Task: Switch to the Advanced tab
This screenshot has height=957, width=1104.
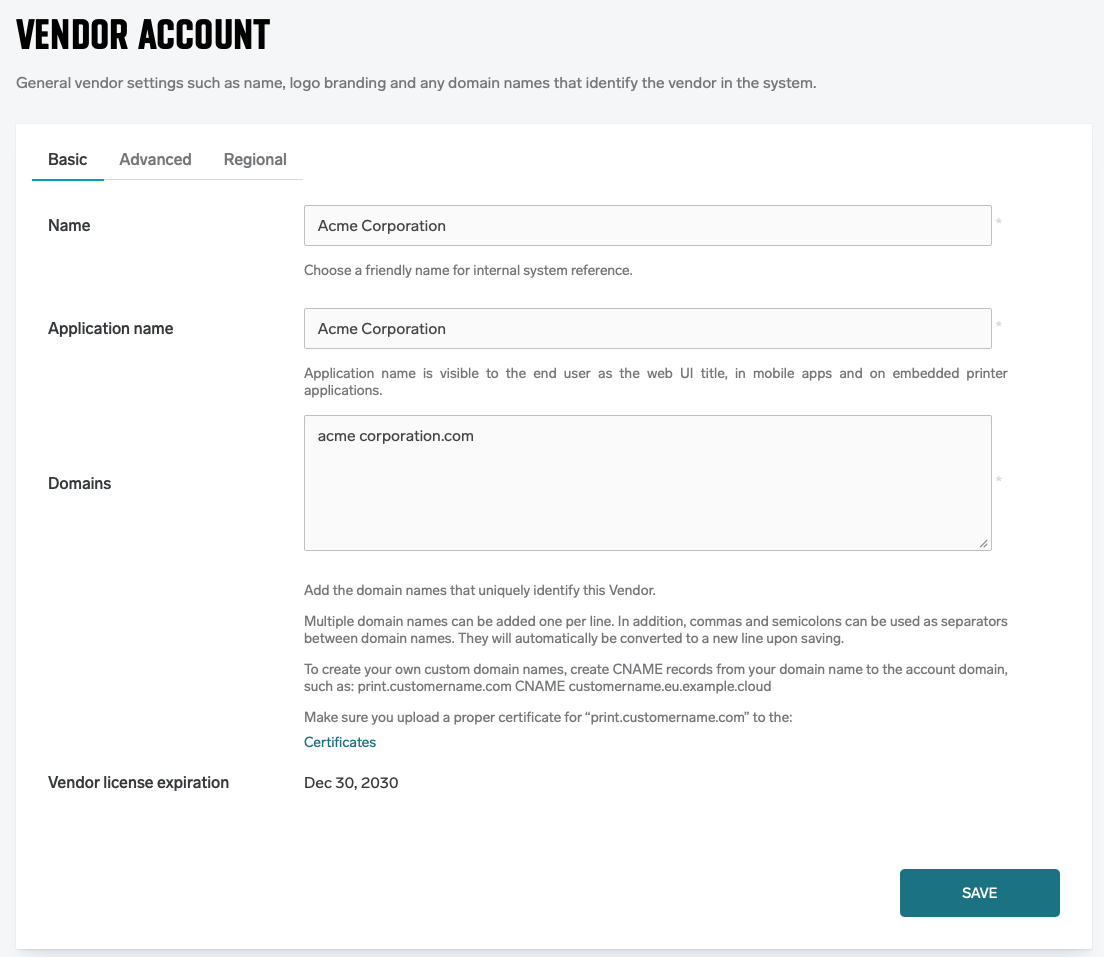Action: [x=155, y=159]
